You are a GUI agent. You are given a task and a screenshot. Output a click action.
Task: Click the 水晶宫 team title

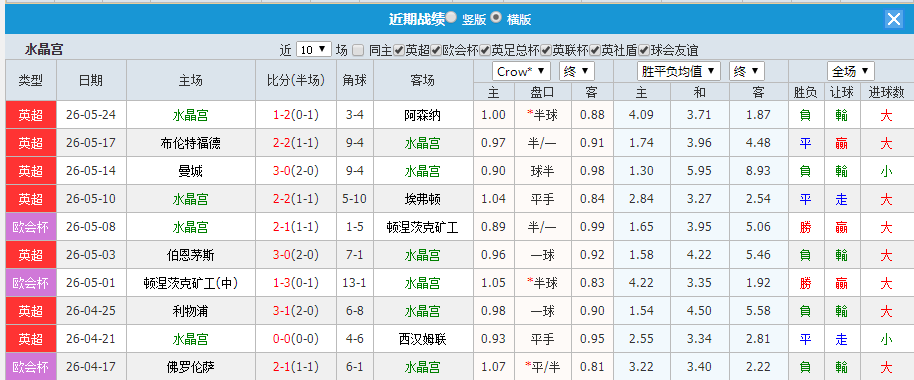coord(44,50)
